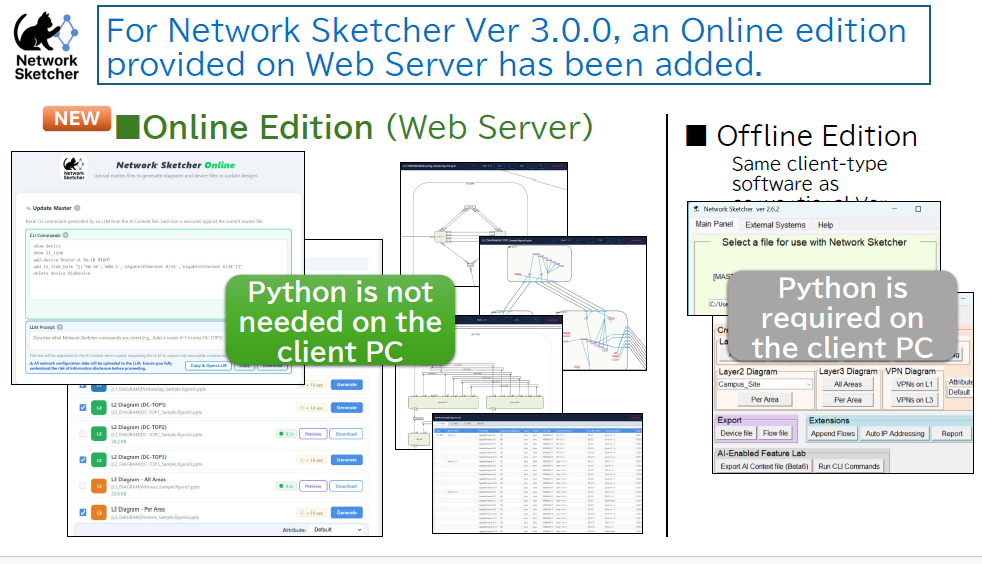Click the Append Flows extension button

point(833,433)
